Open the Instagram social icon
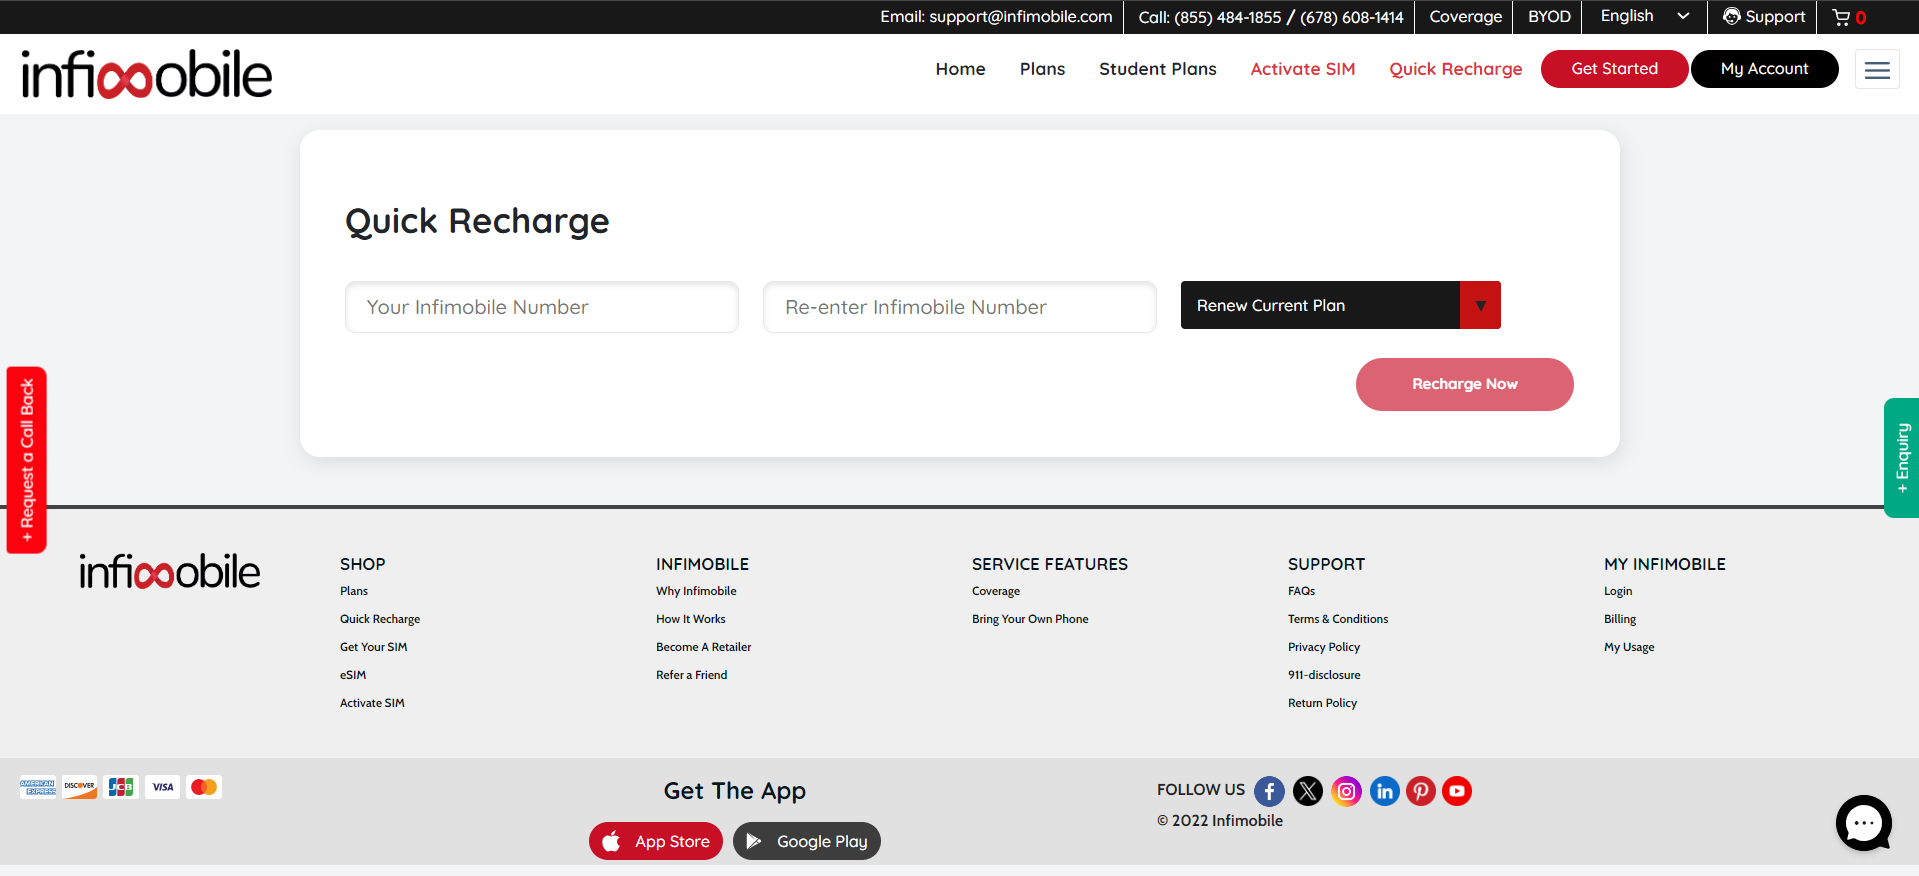 [1346, 791]
